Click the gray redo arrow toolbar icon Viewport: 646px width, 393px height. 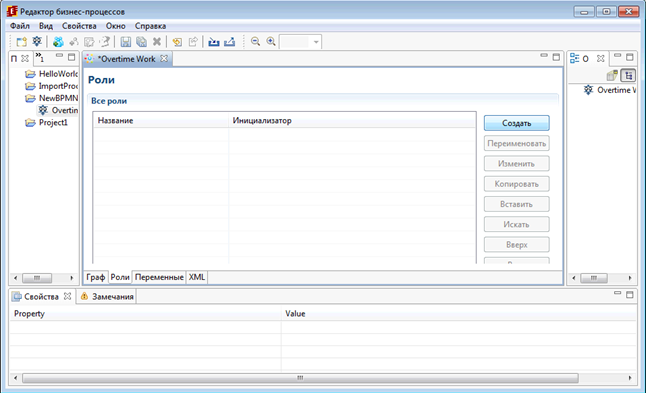(x=193, y=42)
